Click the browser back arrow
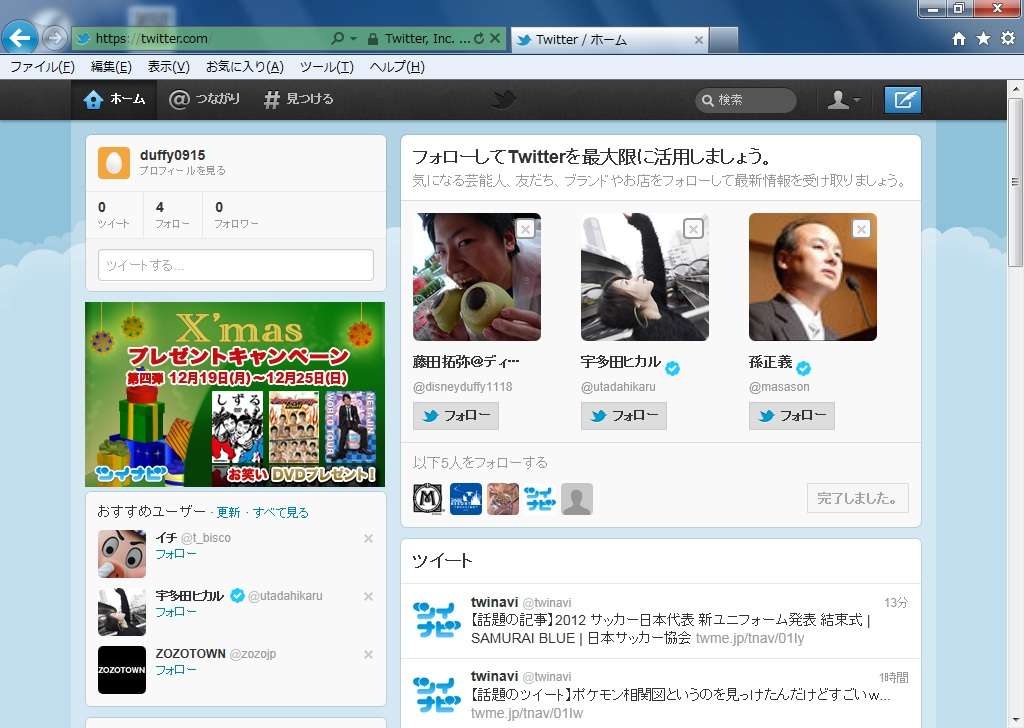Viewport: 1024px width, 728px height. pyautogui.click(x=20, y=38)
